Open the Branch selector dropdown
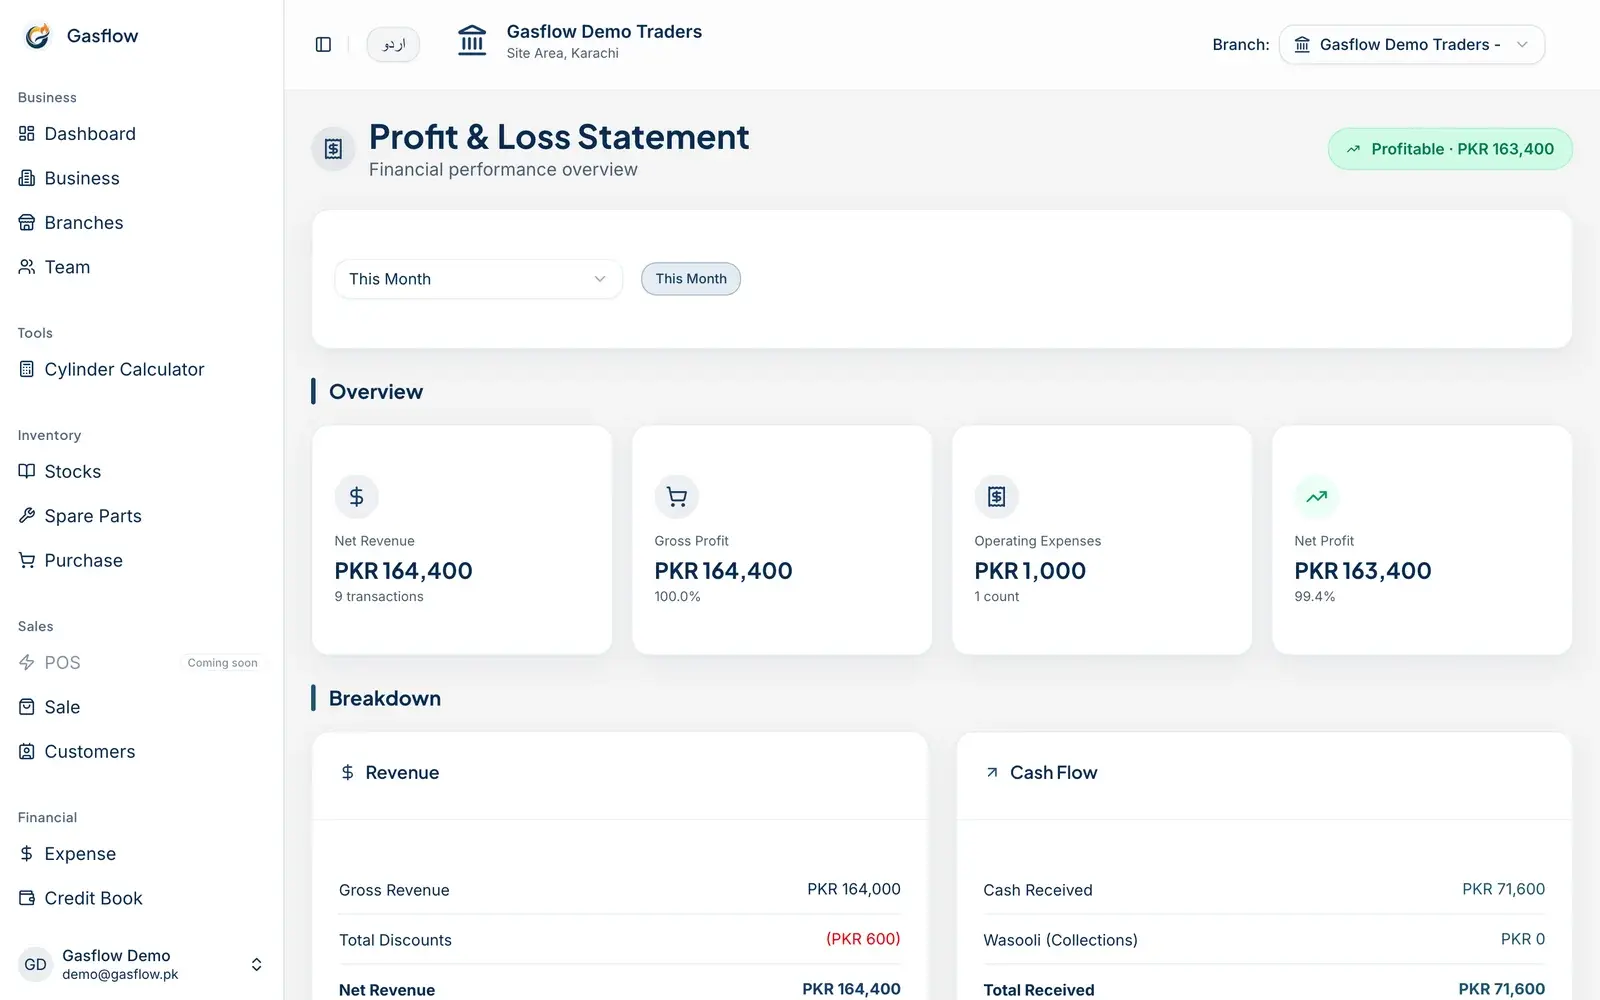Viewport: 1600px width, 1000px height. pos(1411,45)
